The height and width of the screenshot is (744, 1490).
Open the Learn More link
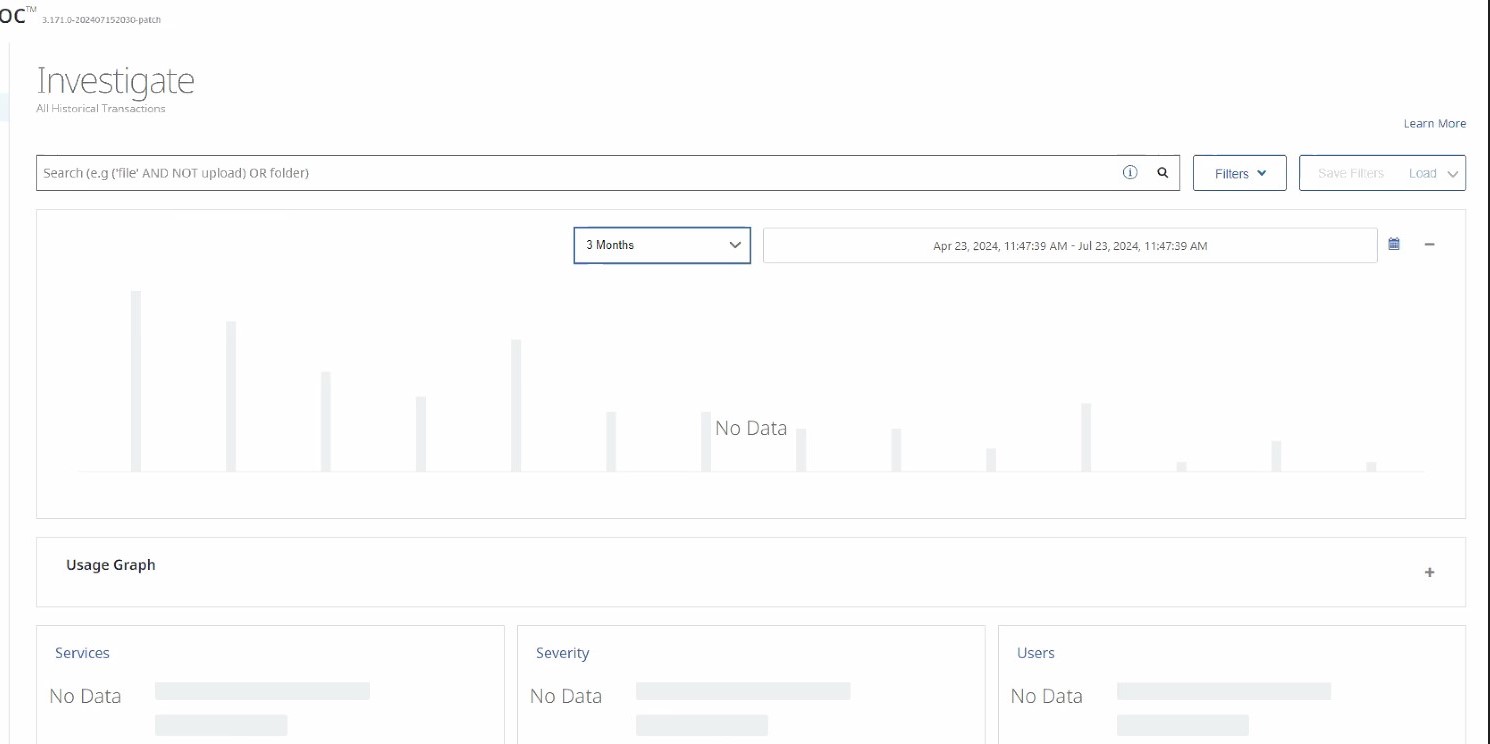point(1434,124)
